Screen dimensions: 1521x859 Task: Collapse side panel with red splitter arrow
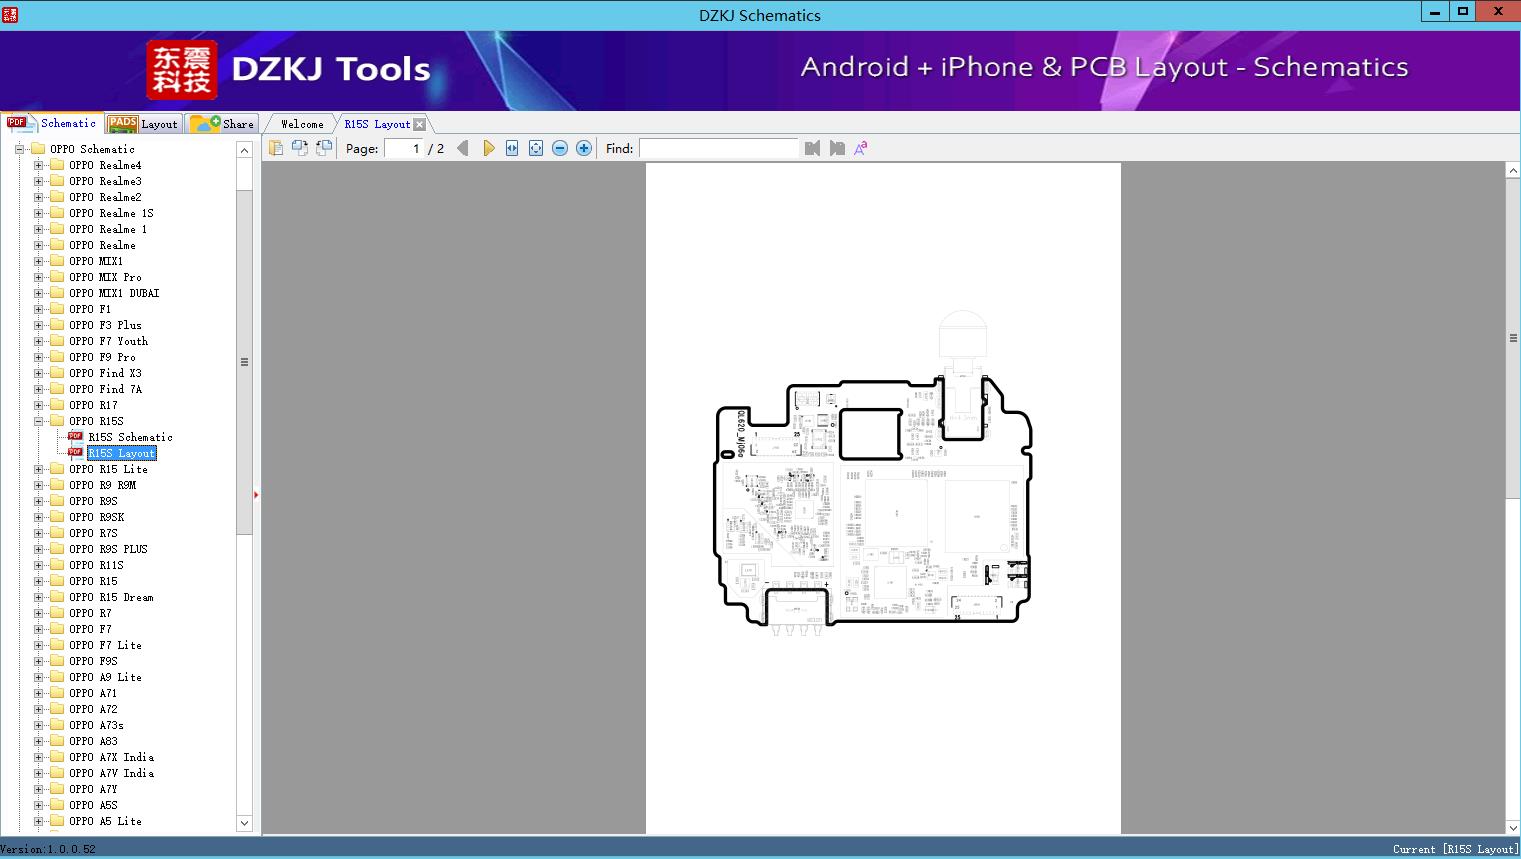[x=256, y=495]
